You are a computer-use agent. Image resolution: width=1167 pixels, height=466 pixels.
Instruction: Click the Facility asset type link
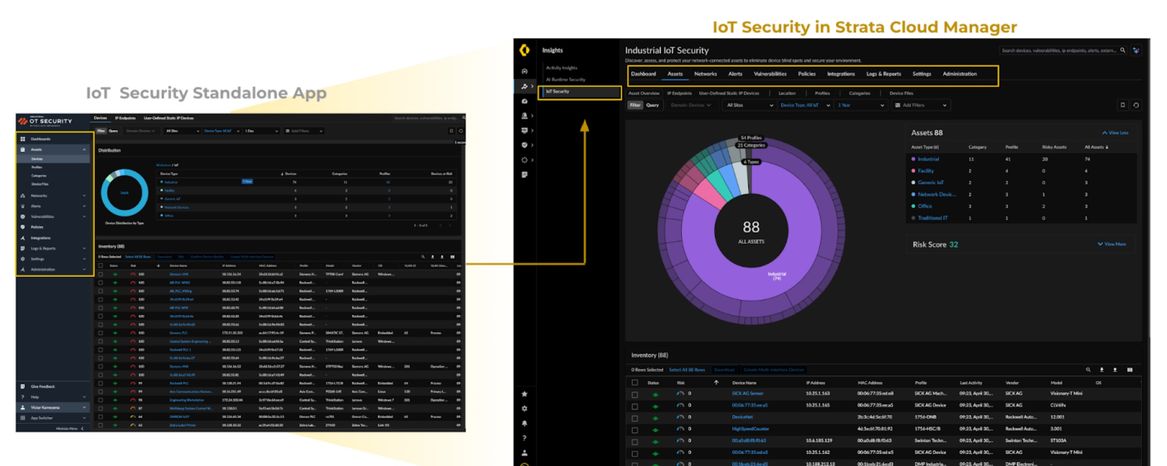(926, 170)
